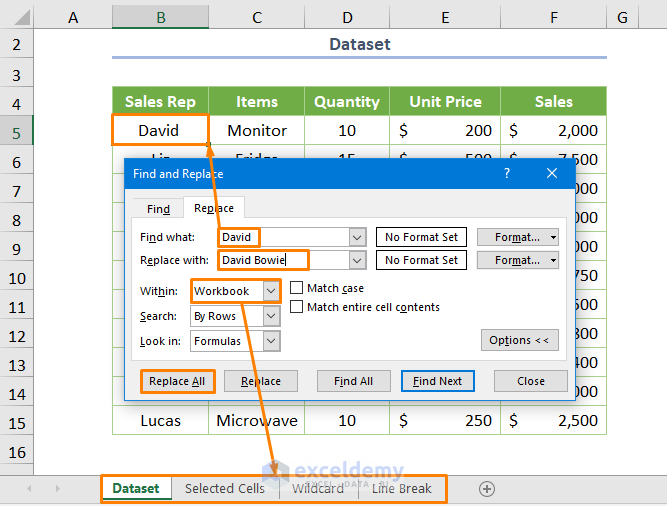Expand the Within dropdown

coord(271,290)
